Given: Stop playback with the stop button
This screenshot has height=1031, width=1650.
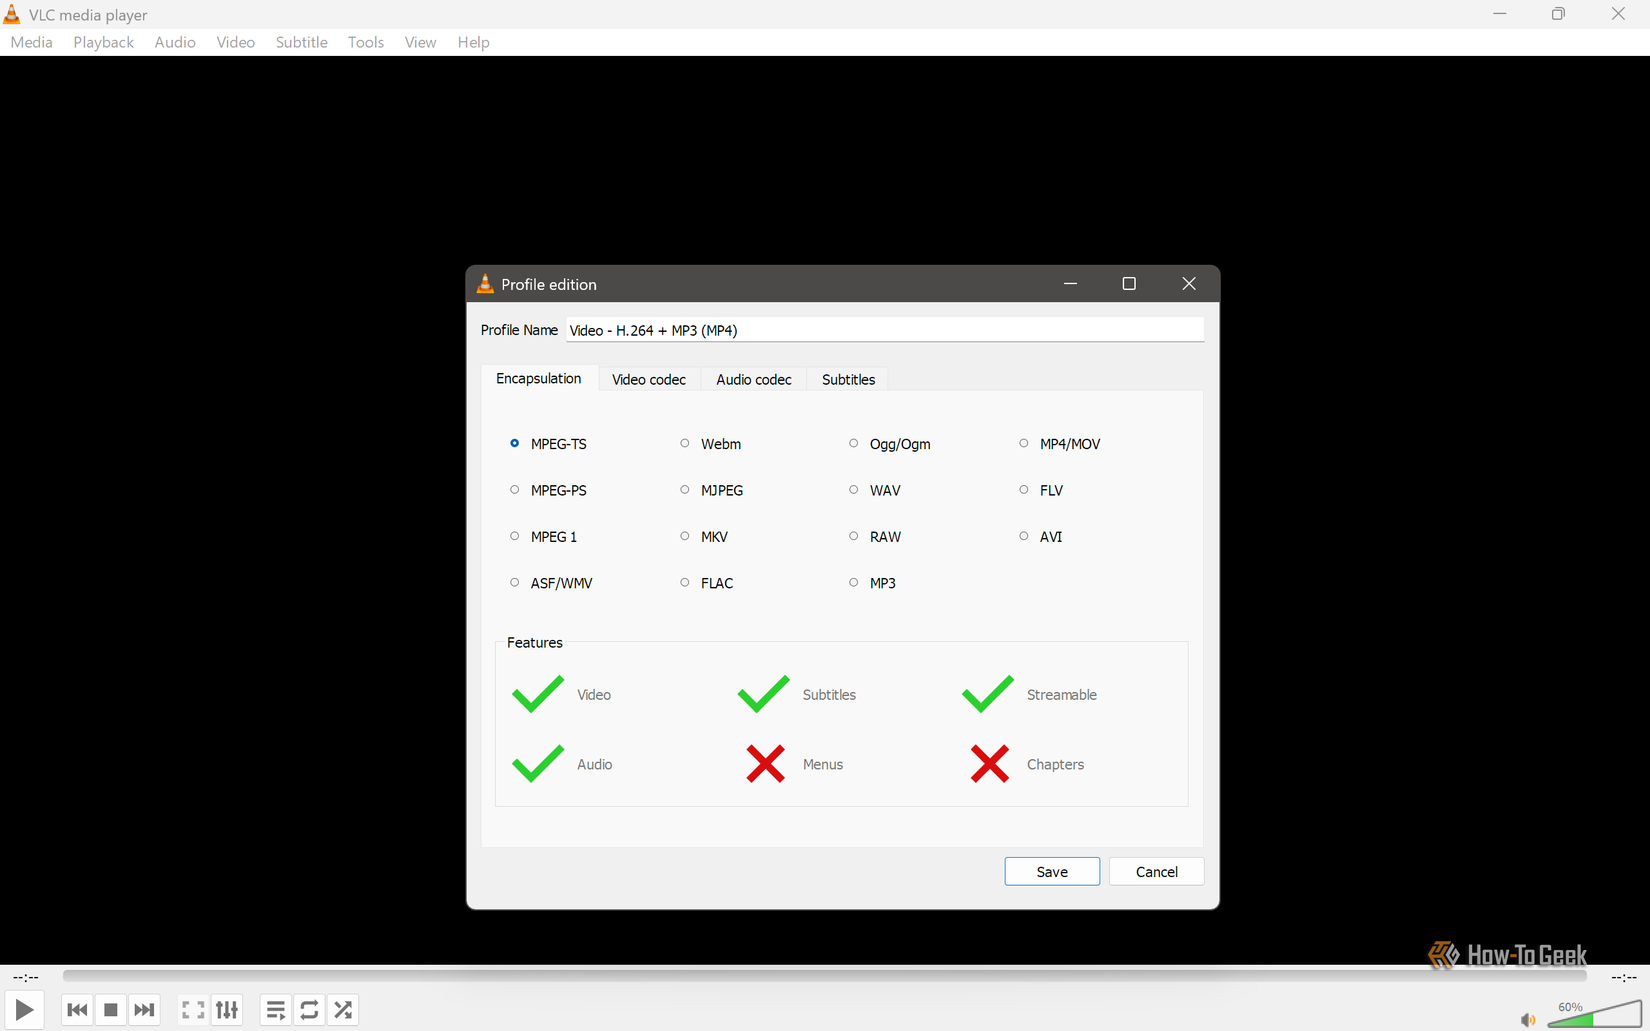Looking at the screenshot, I should tap(111, 1010).
